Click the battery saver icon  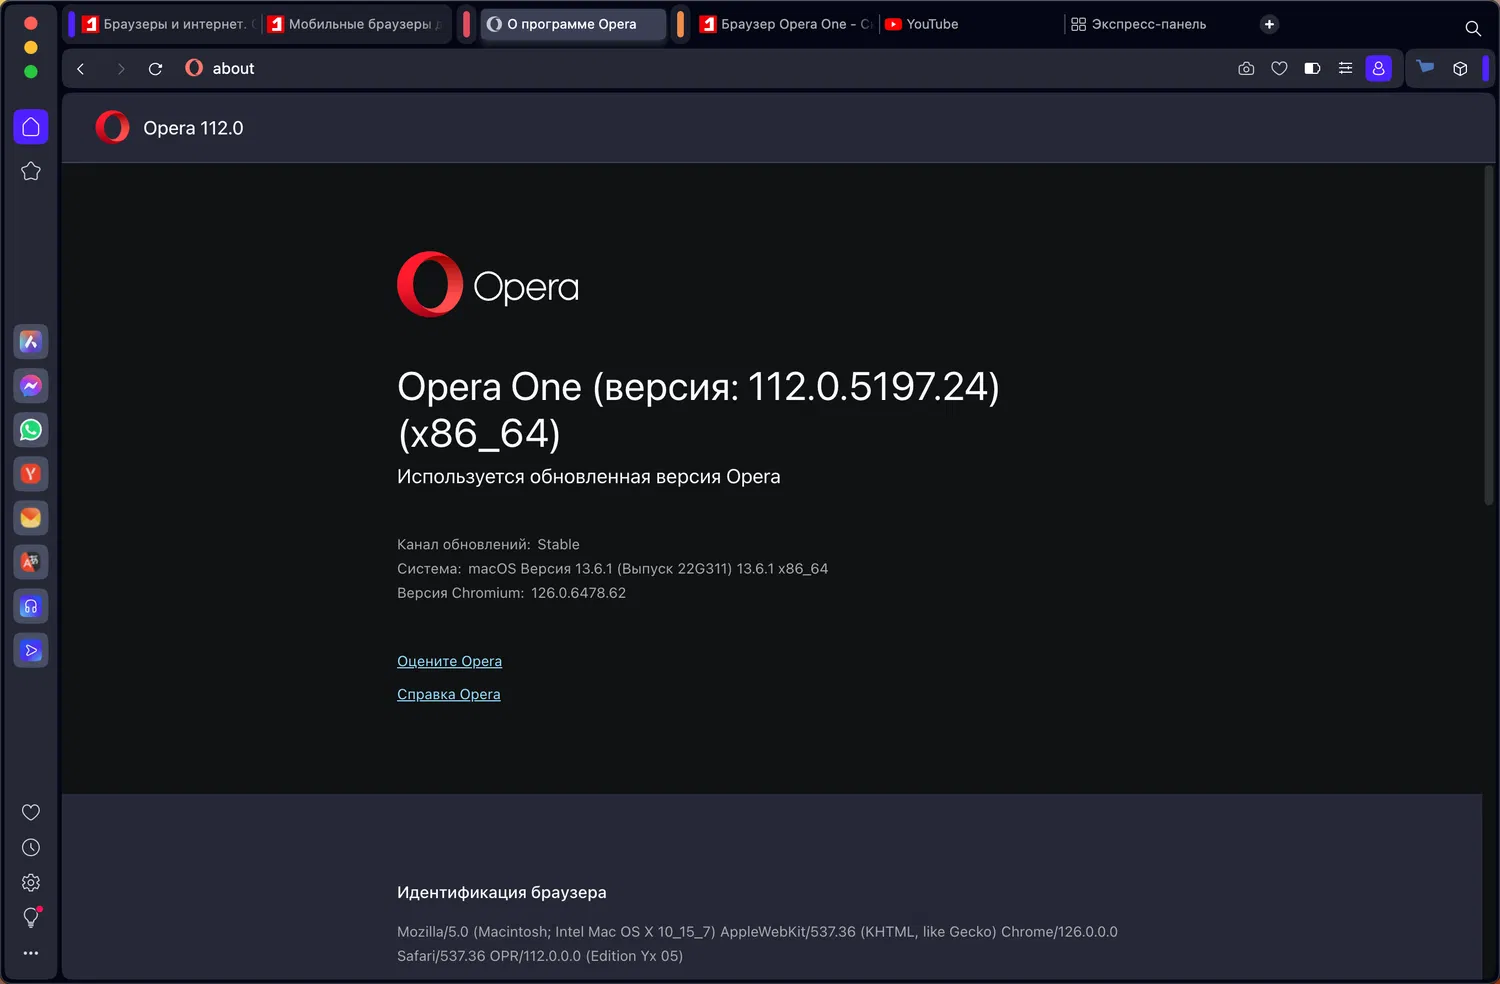(x=1312, y=69)
